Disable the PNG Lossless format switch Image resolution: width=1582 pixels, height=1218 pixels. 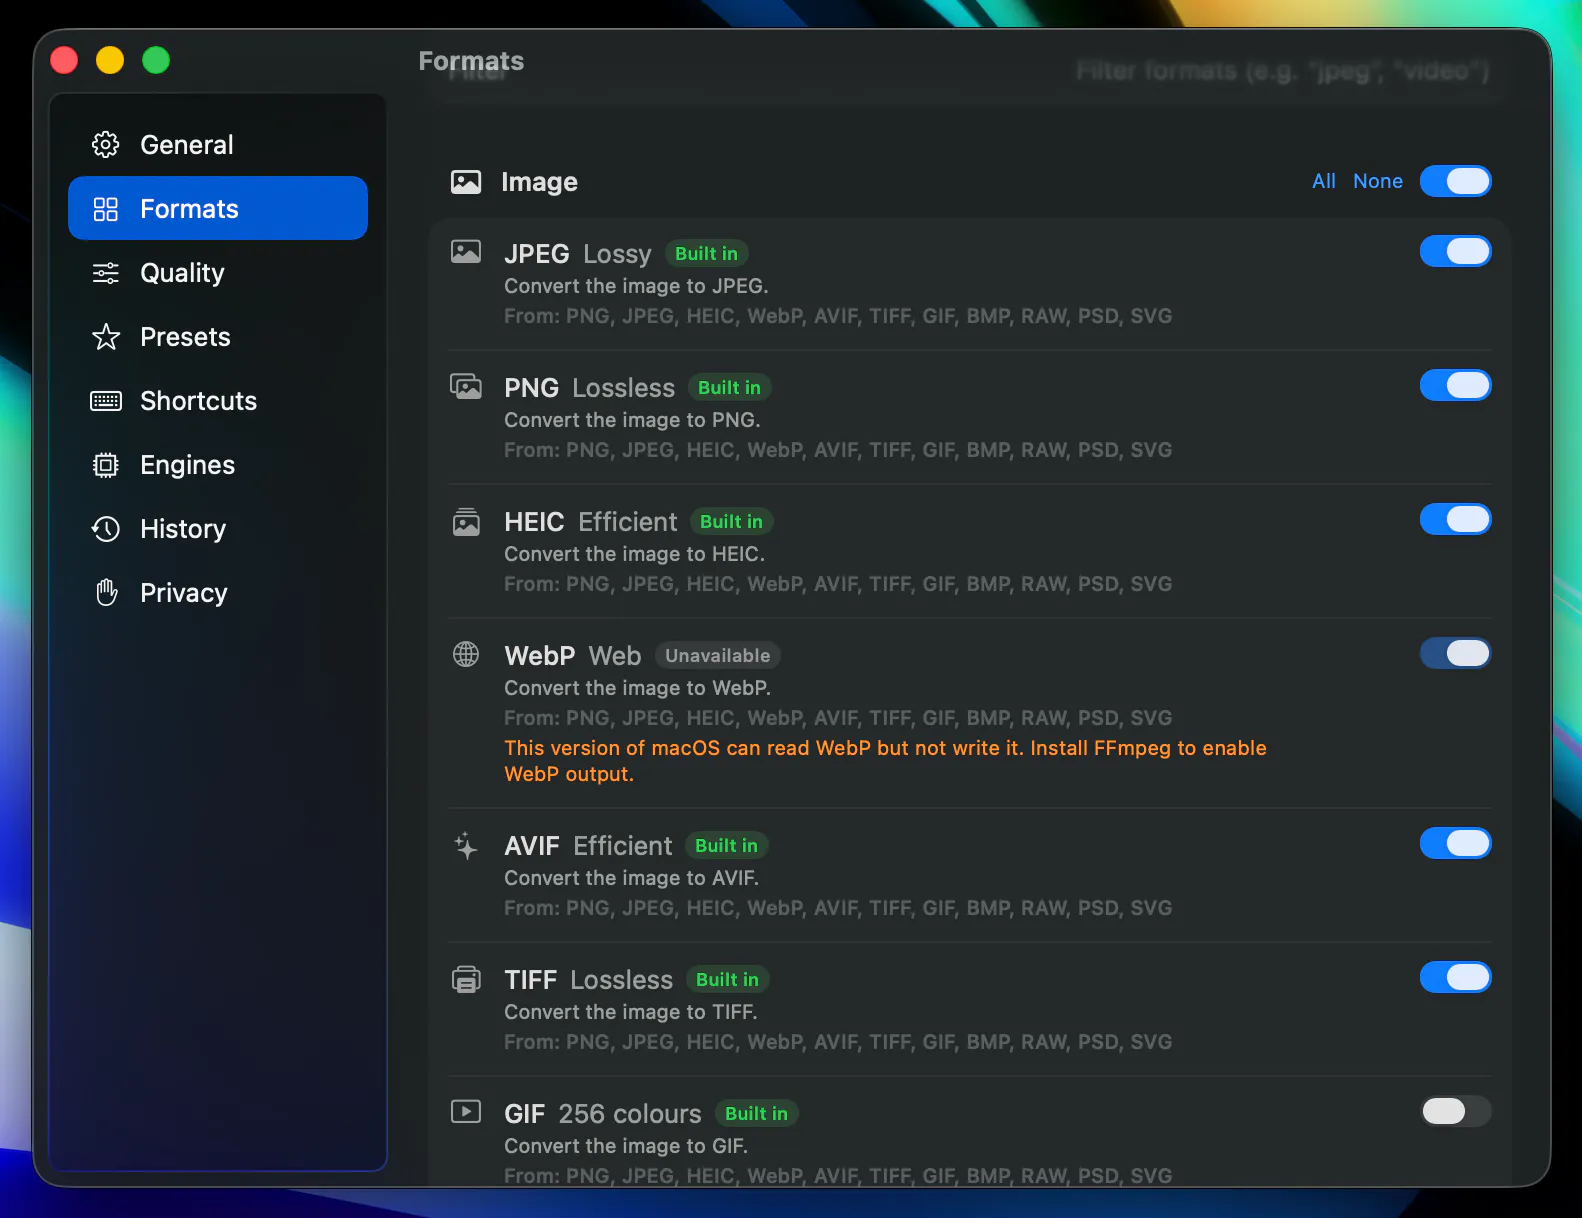pyautogui.click(x=1456, y=385)
